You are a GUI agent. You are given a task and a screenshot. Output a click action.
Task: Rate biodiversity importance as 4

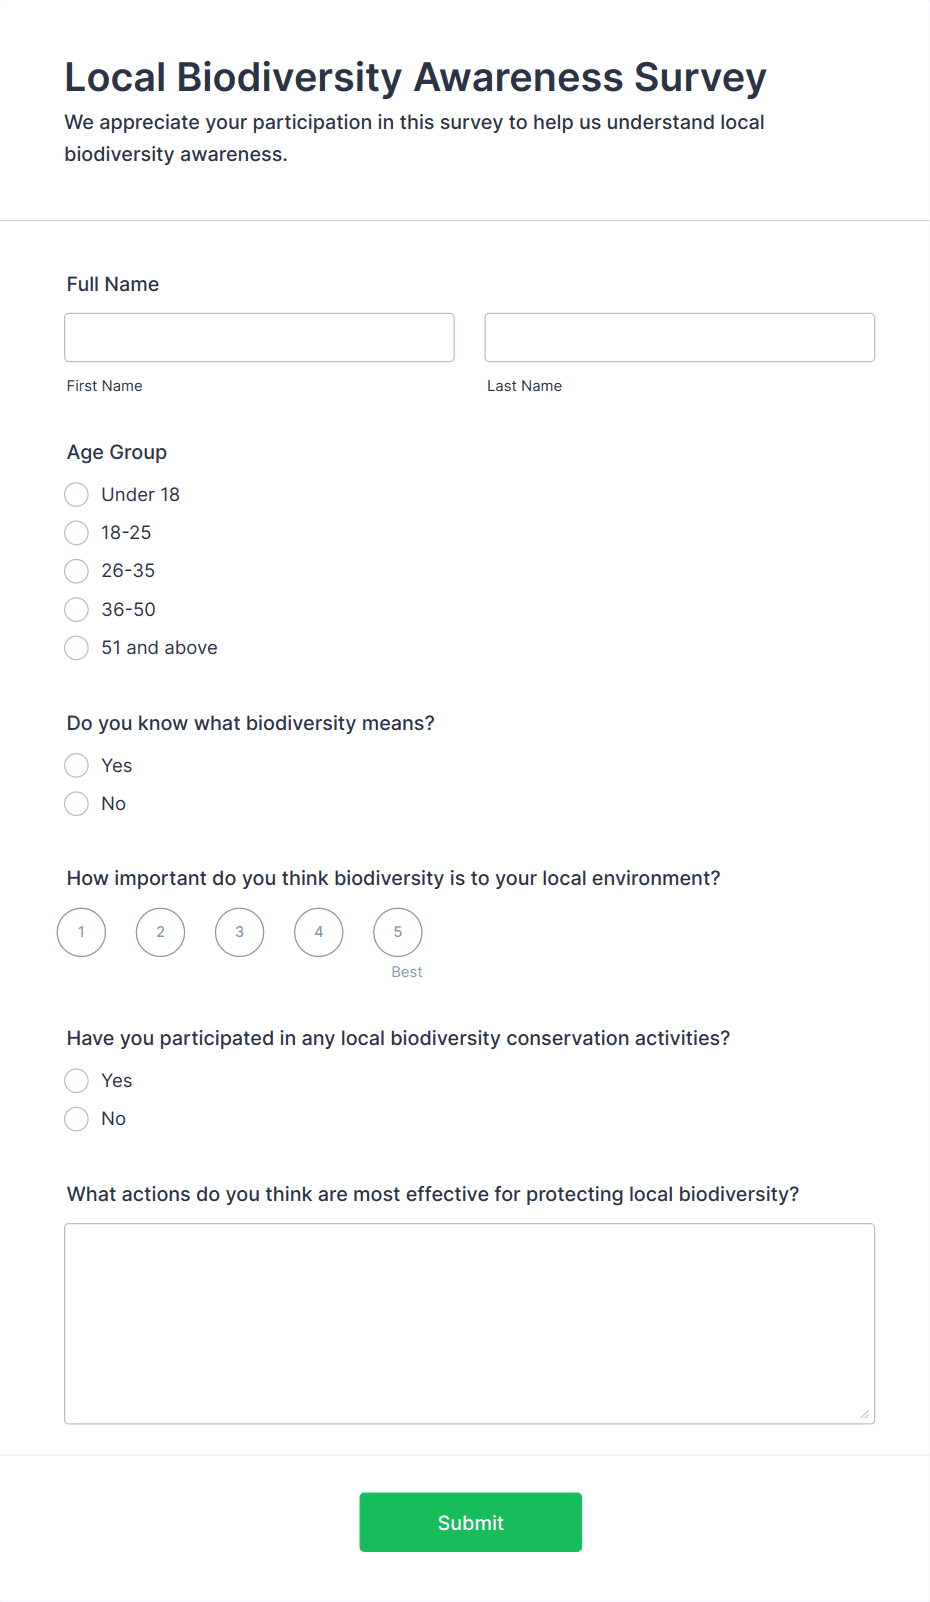(x=319, y=932)
